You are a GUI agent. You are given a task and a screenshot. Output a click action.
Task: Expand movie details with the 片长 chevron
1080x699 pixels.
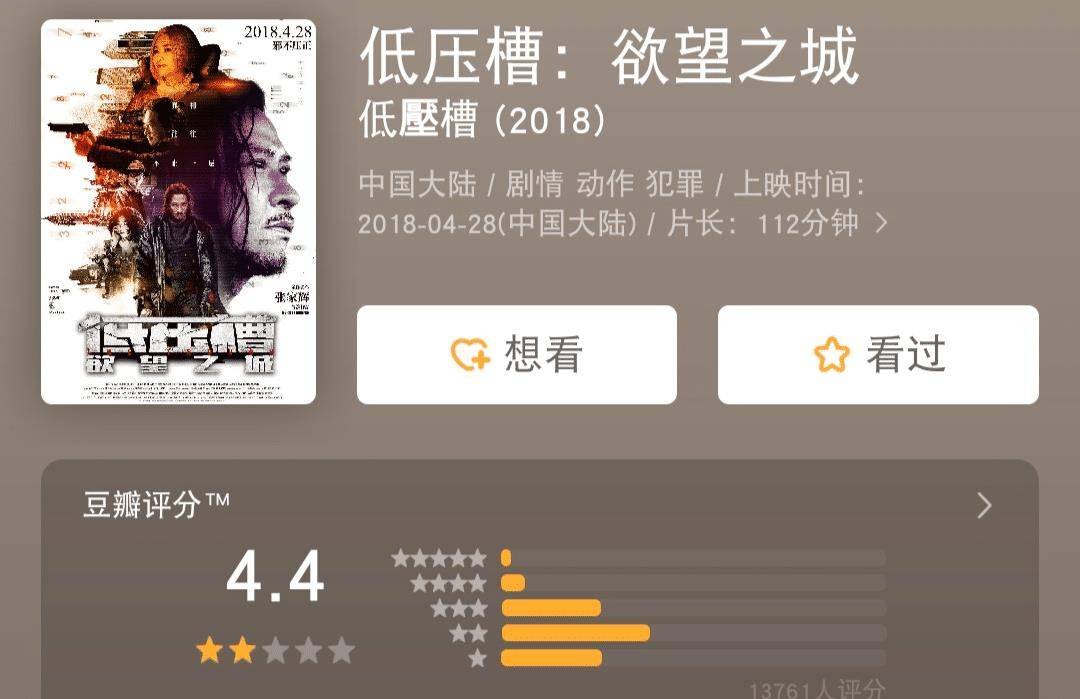[881, 223]
